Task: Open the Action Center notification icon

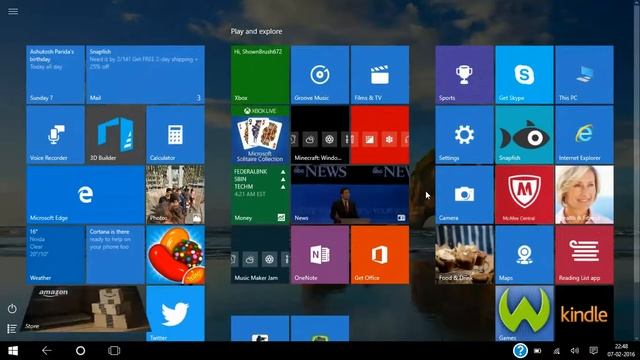Action: coord(593,351)
